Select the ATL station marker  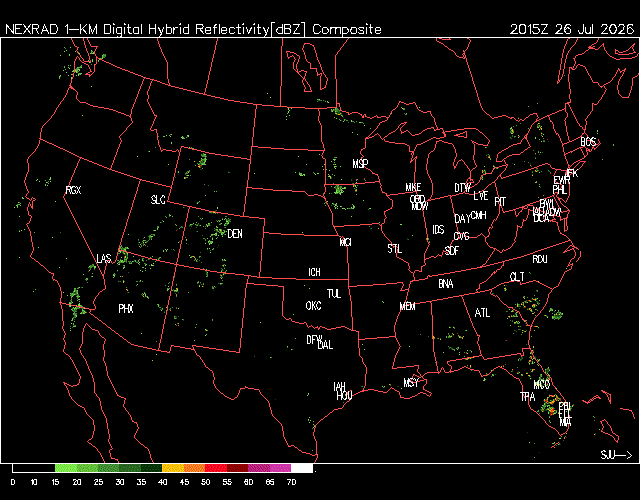point(482,313)
